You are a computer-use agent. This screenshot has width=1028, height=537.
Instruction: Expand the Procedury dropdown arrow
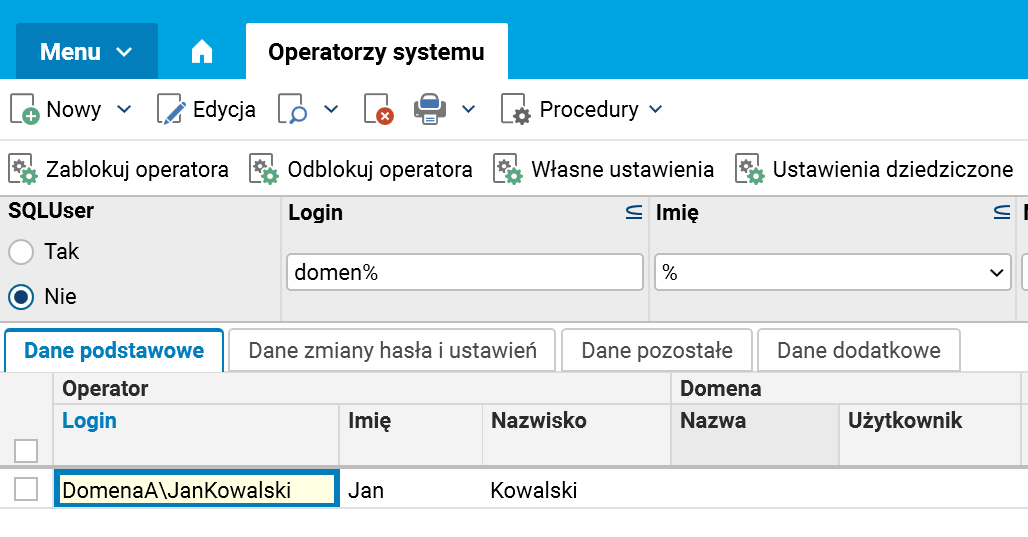pyautogui.click(x=655, y=110)
